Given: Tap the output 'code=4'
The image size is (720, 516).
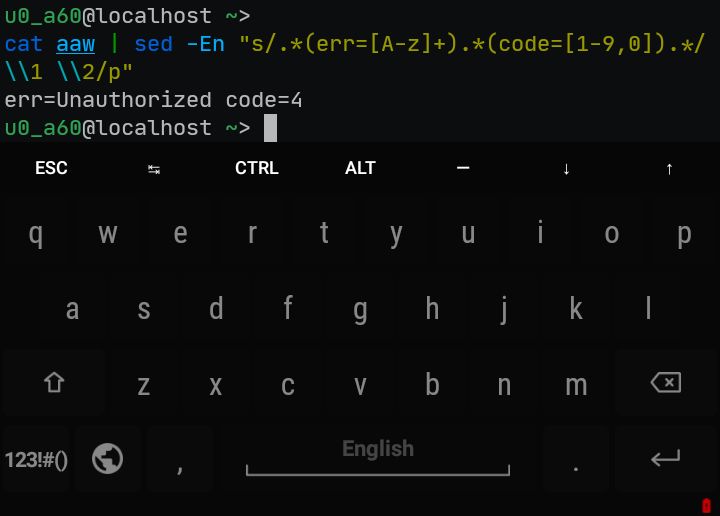Looking at the screenshot, I should point(264,100).
